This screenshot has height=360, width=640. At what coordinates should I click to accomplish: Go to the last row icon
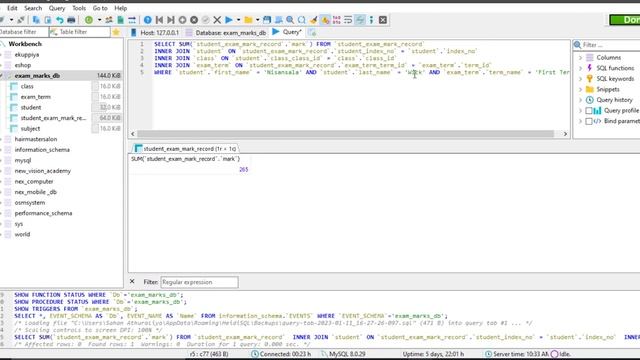171,20
